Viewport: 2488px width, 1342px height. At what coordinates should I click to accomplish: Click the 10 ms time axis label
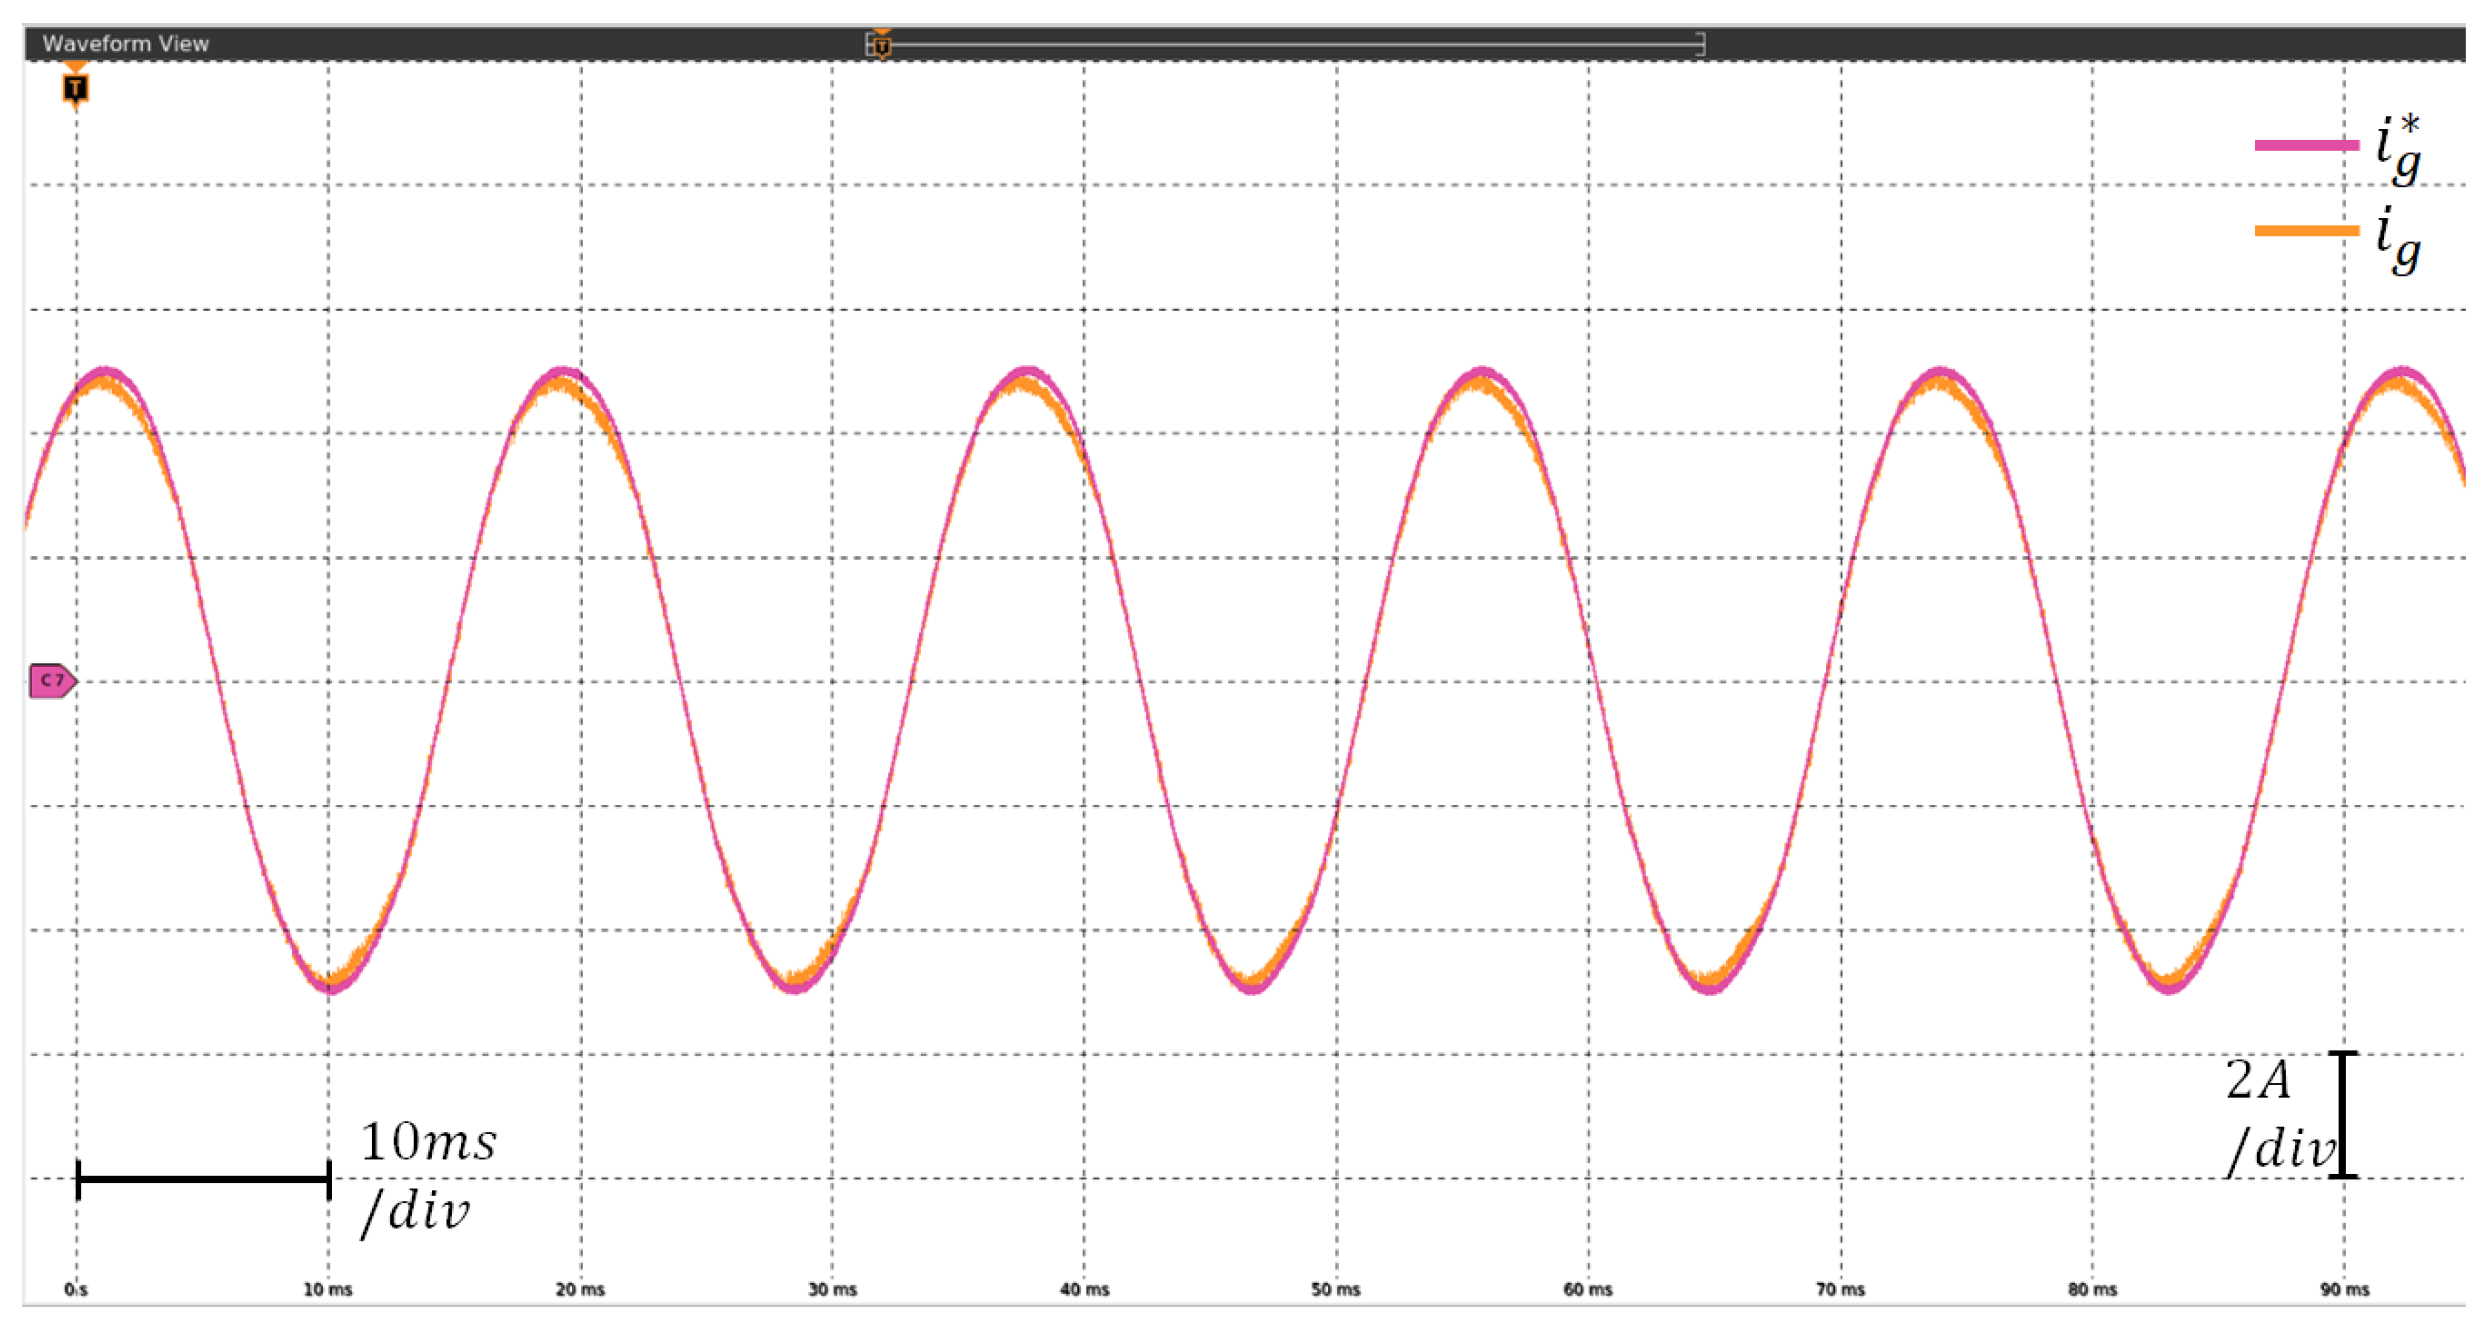click(328, 1290)
